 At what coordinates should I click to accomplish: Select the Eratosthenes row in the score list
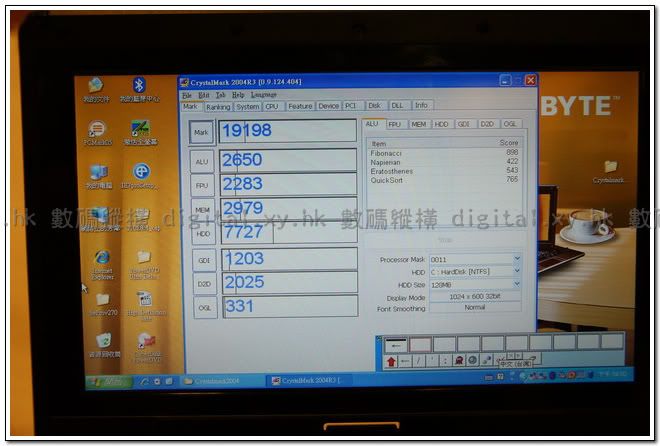pyautogui.click(x=444, y=171)
